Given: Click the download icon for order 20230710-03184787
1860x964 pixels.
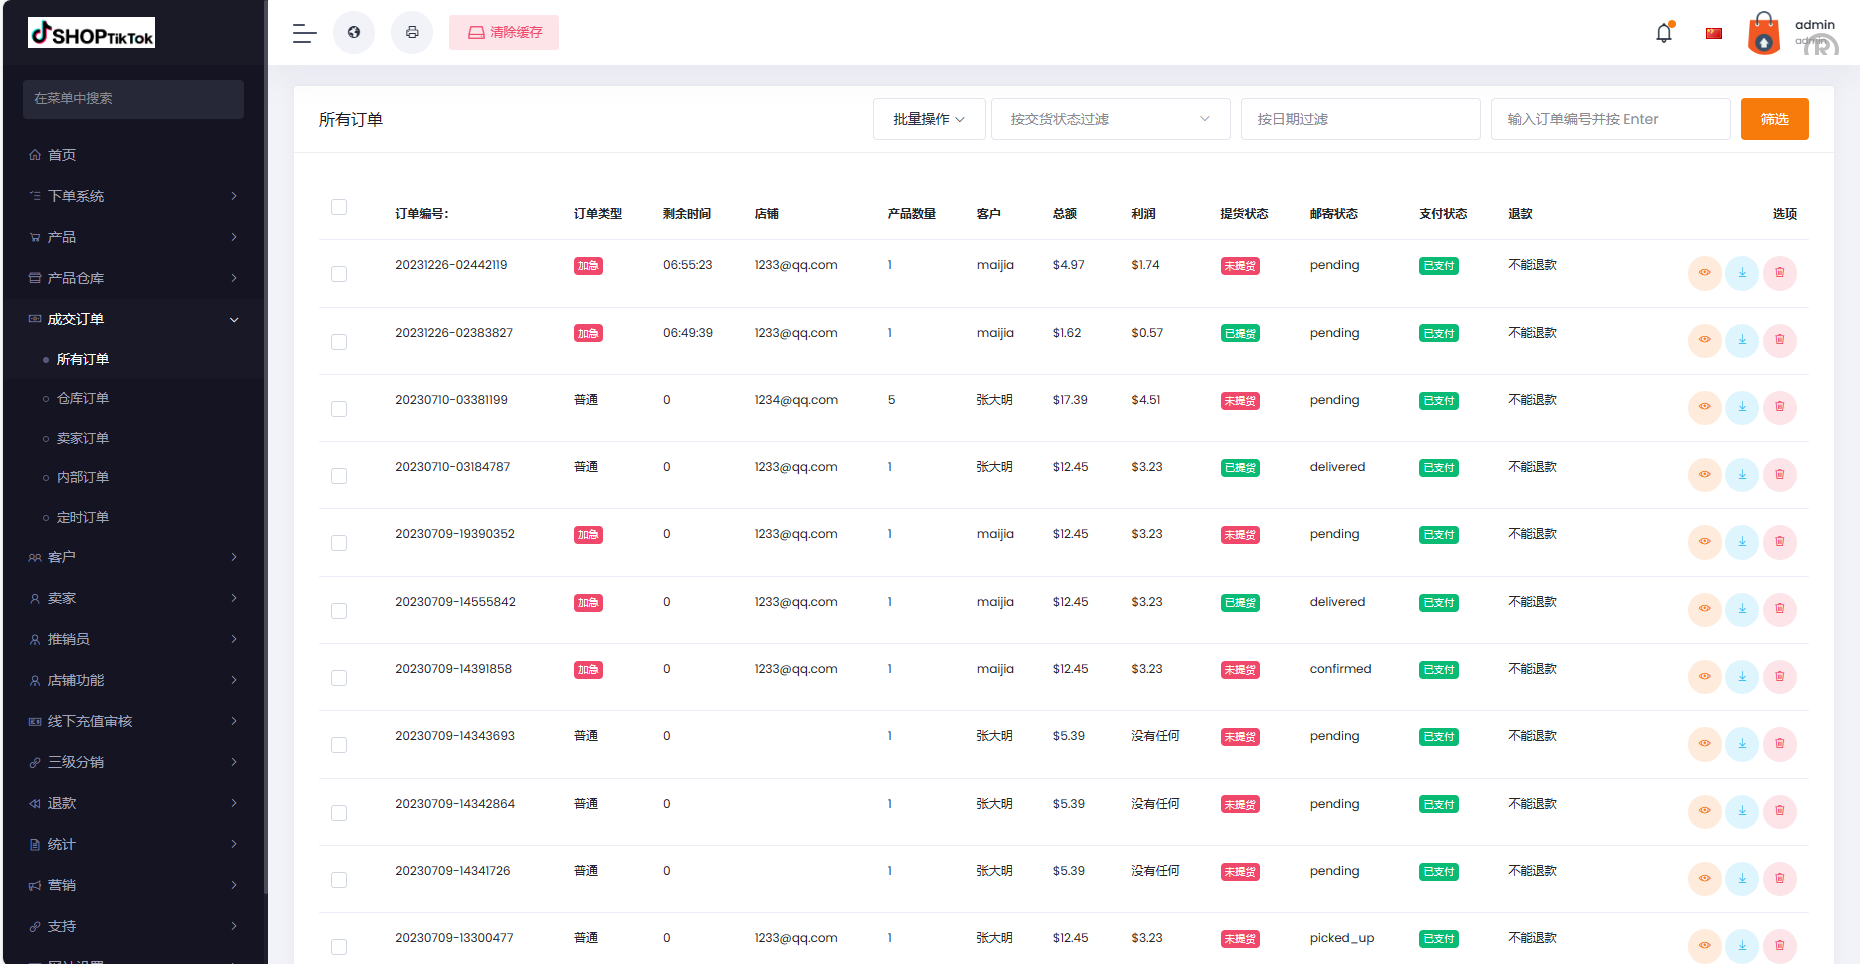Looking at the screenshot, I should coord(1742,475).
